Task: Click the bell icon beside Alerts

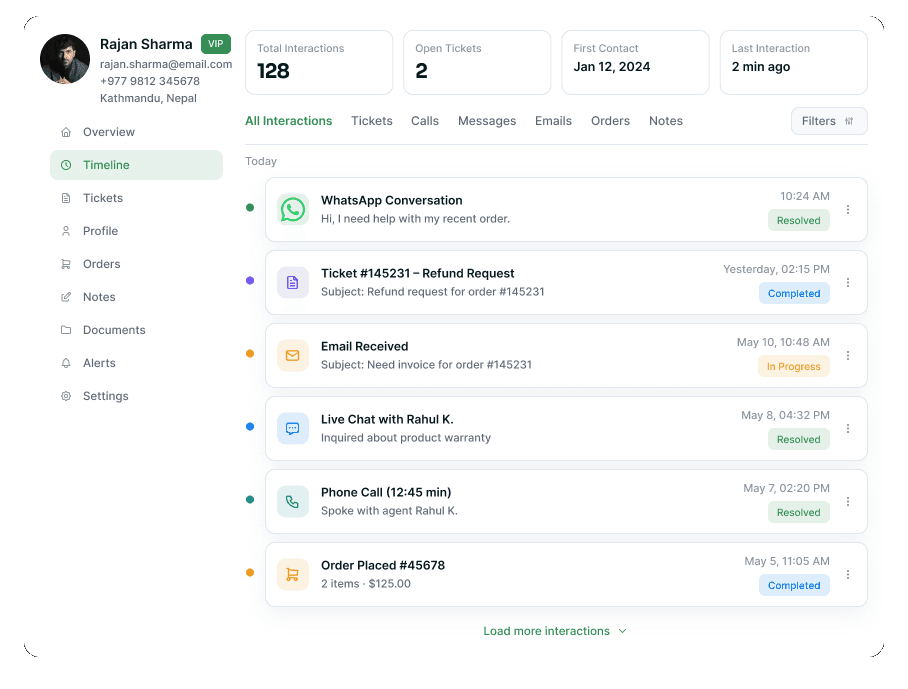Action: [x=66, y=363]
